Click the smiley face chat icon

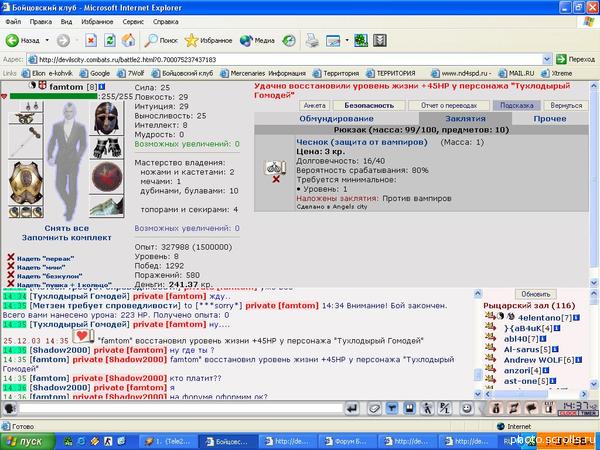(466, 409)
